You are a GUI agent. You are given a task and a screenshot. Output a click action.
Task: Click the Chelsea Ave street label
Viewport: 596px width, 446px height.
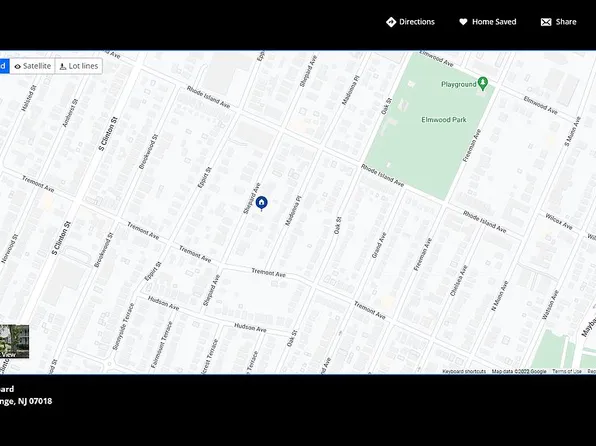pos(458,281)
